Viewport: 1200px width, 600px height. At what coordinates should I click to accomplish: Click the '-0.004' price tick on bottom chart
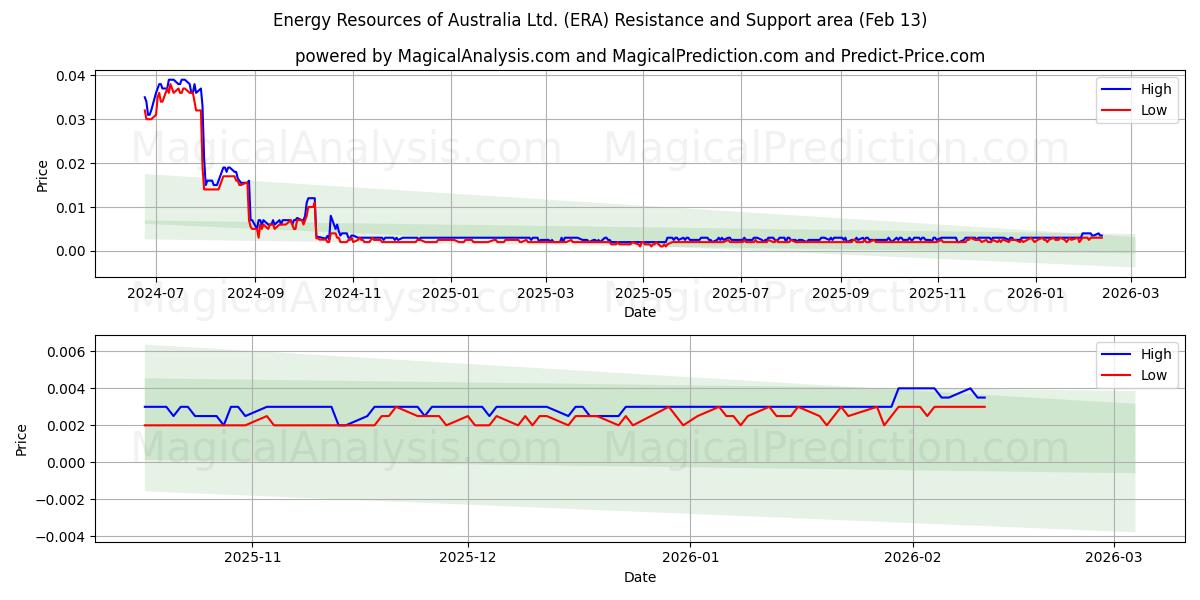[x=63, y=537]
